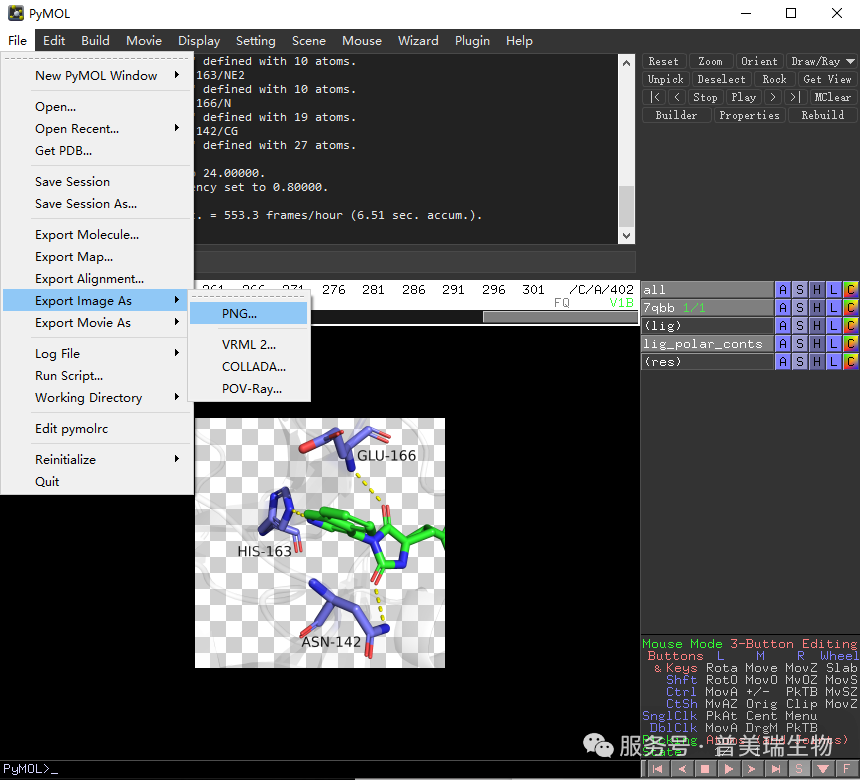Click the pink square stop icon
The width and height of the screenshot is (860, 780).
[705, 769]
